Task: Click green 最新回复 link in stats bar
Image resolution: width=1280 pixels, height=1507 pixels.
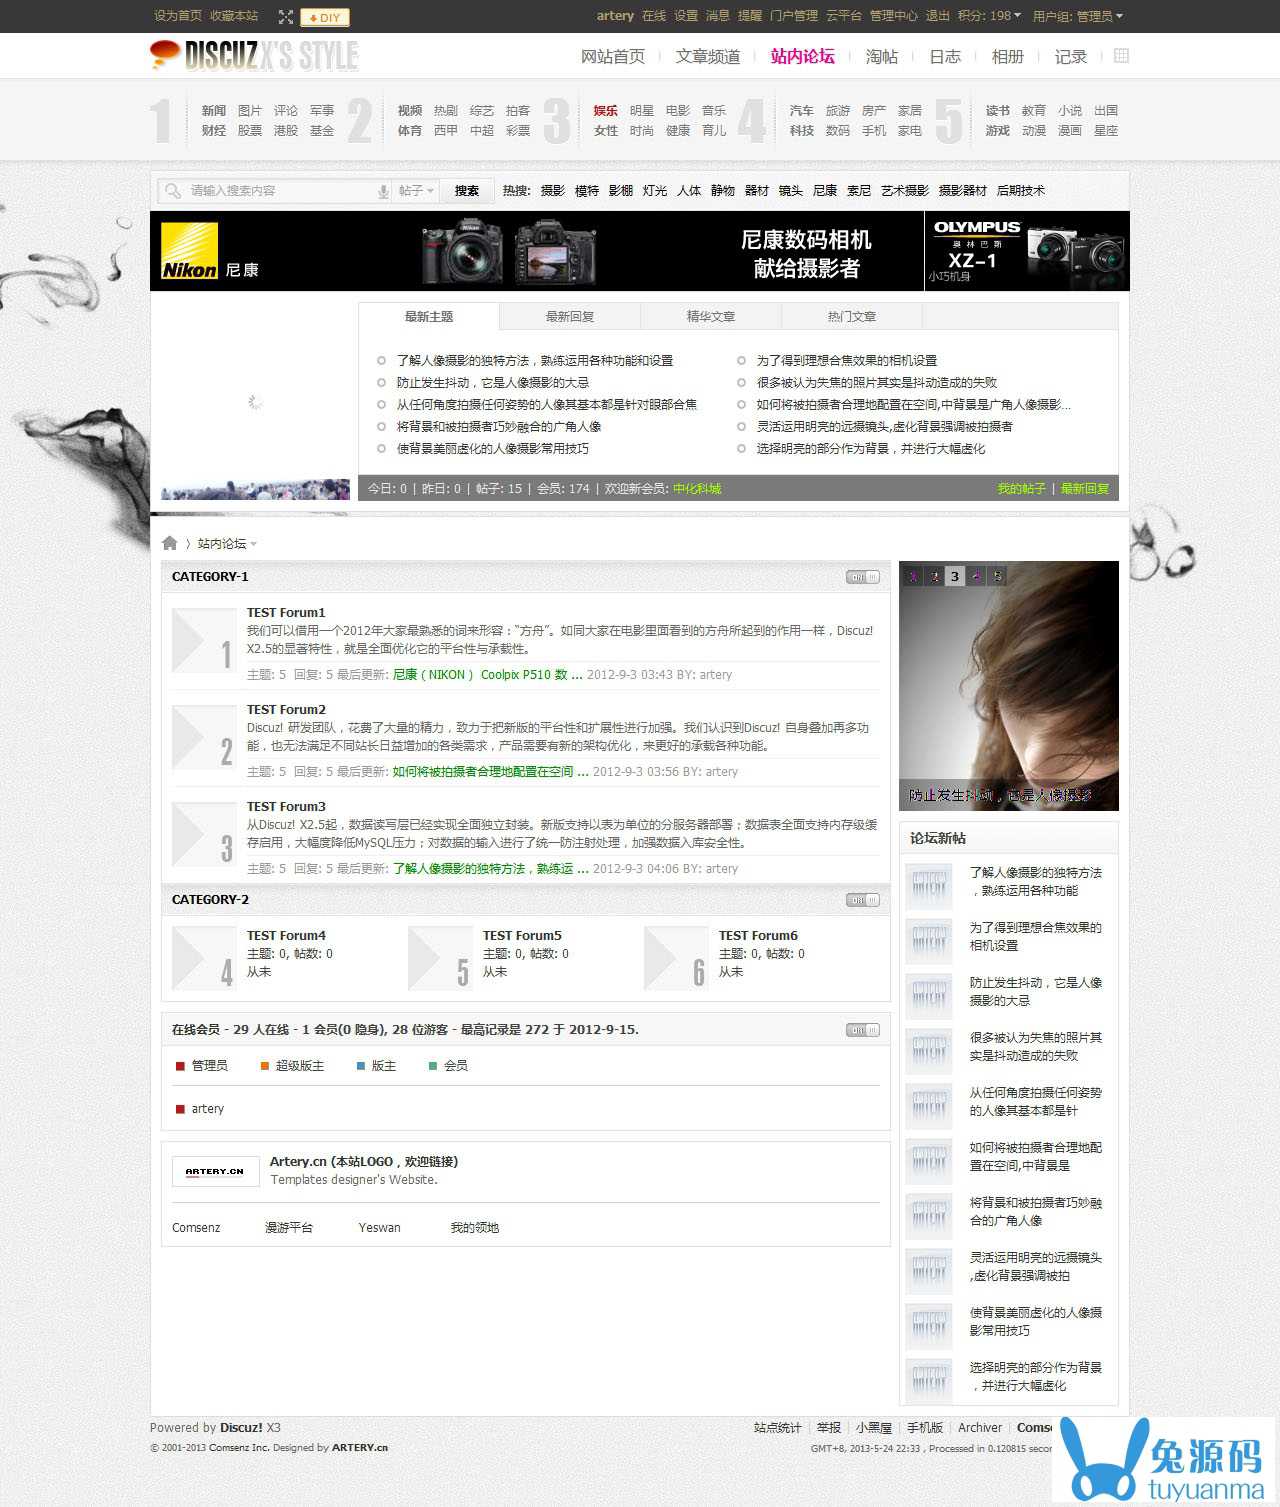Action: coord(1085,489)
